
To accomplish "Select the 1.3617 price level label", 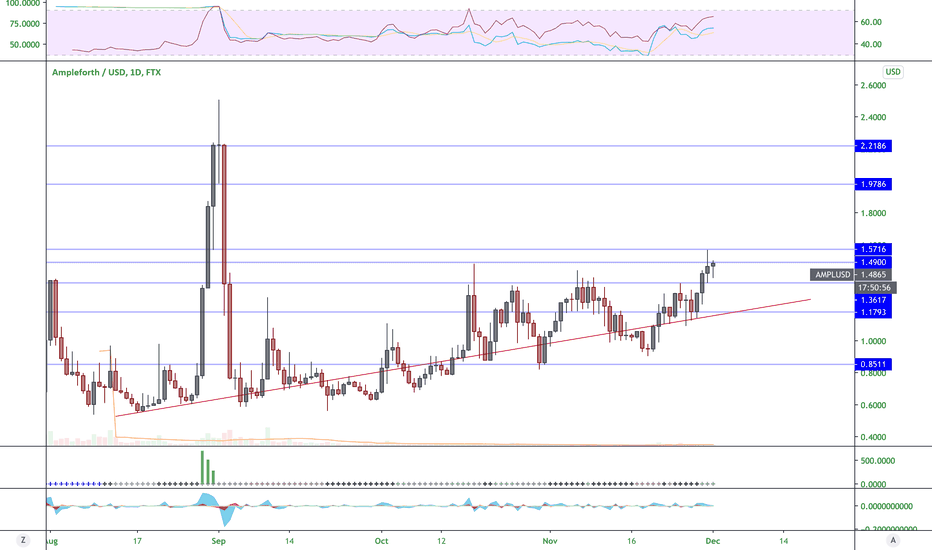I will tap(873, 300).
